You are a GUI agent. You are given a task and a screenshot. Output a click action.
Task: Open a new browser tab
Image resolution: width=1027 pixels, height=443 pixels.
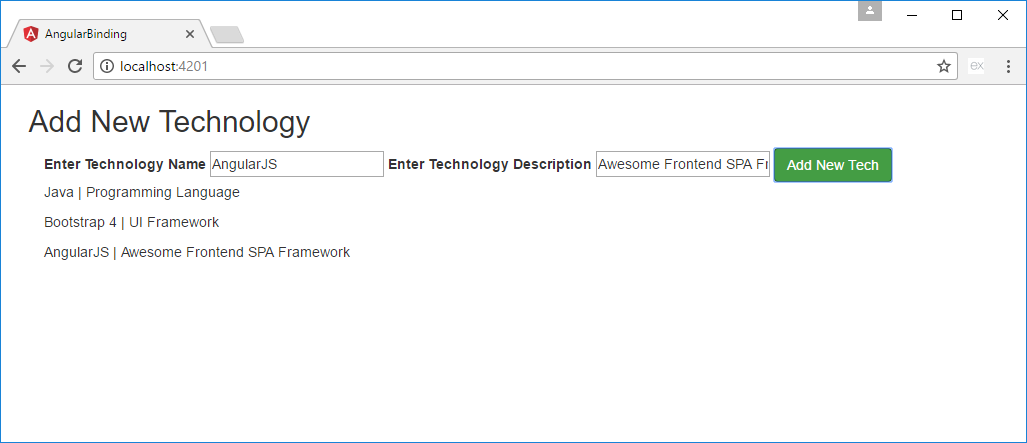(x=228, y=35)
